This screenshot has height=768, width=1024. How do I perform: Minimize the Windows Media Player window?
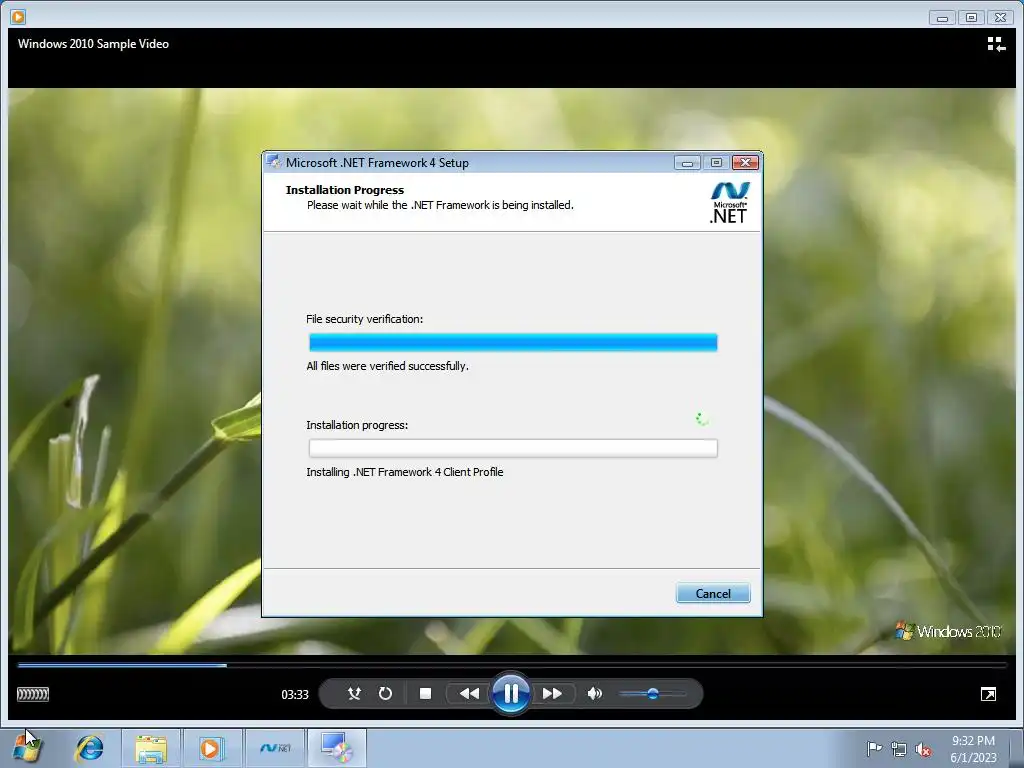[942, 18]
